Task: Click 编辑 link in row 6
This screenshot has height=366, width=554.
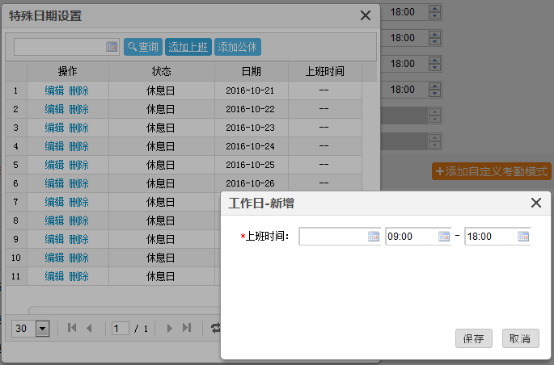Action: coord(54,183)
